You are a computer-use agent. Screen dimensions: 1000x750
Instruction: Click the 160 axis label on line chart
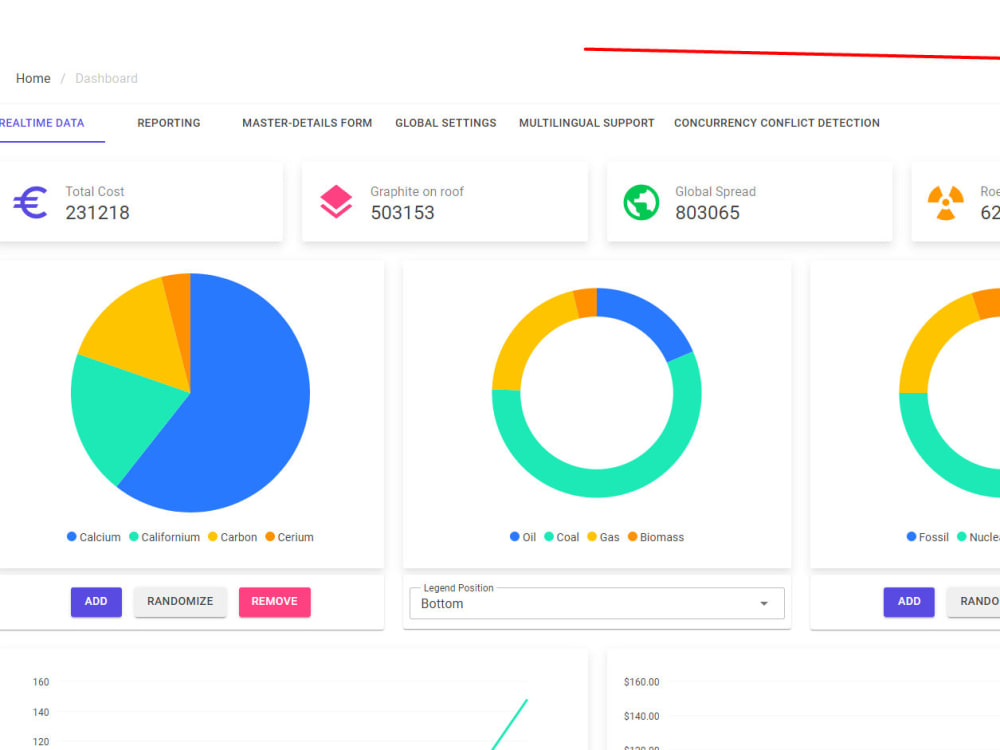point(41,682)
